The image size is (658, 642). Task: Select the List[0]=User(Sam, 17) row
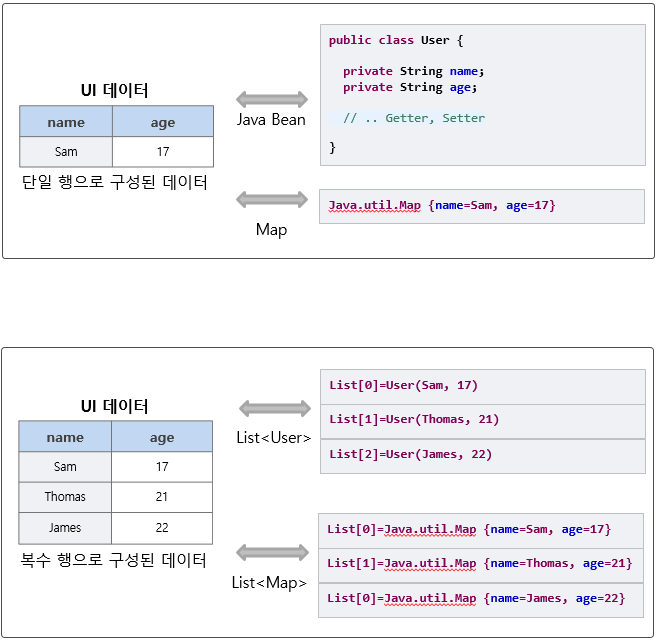(481, 386)
